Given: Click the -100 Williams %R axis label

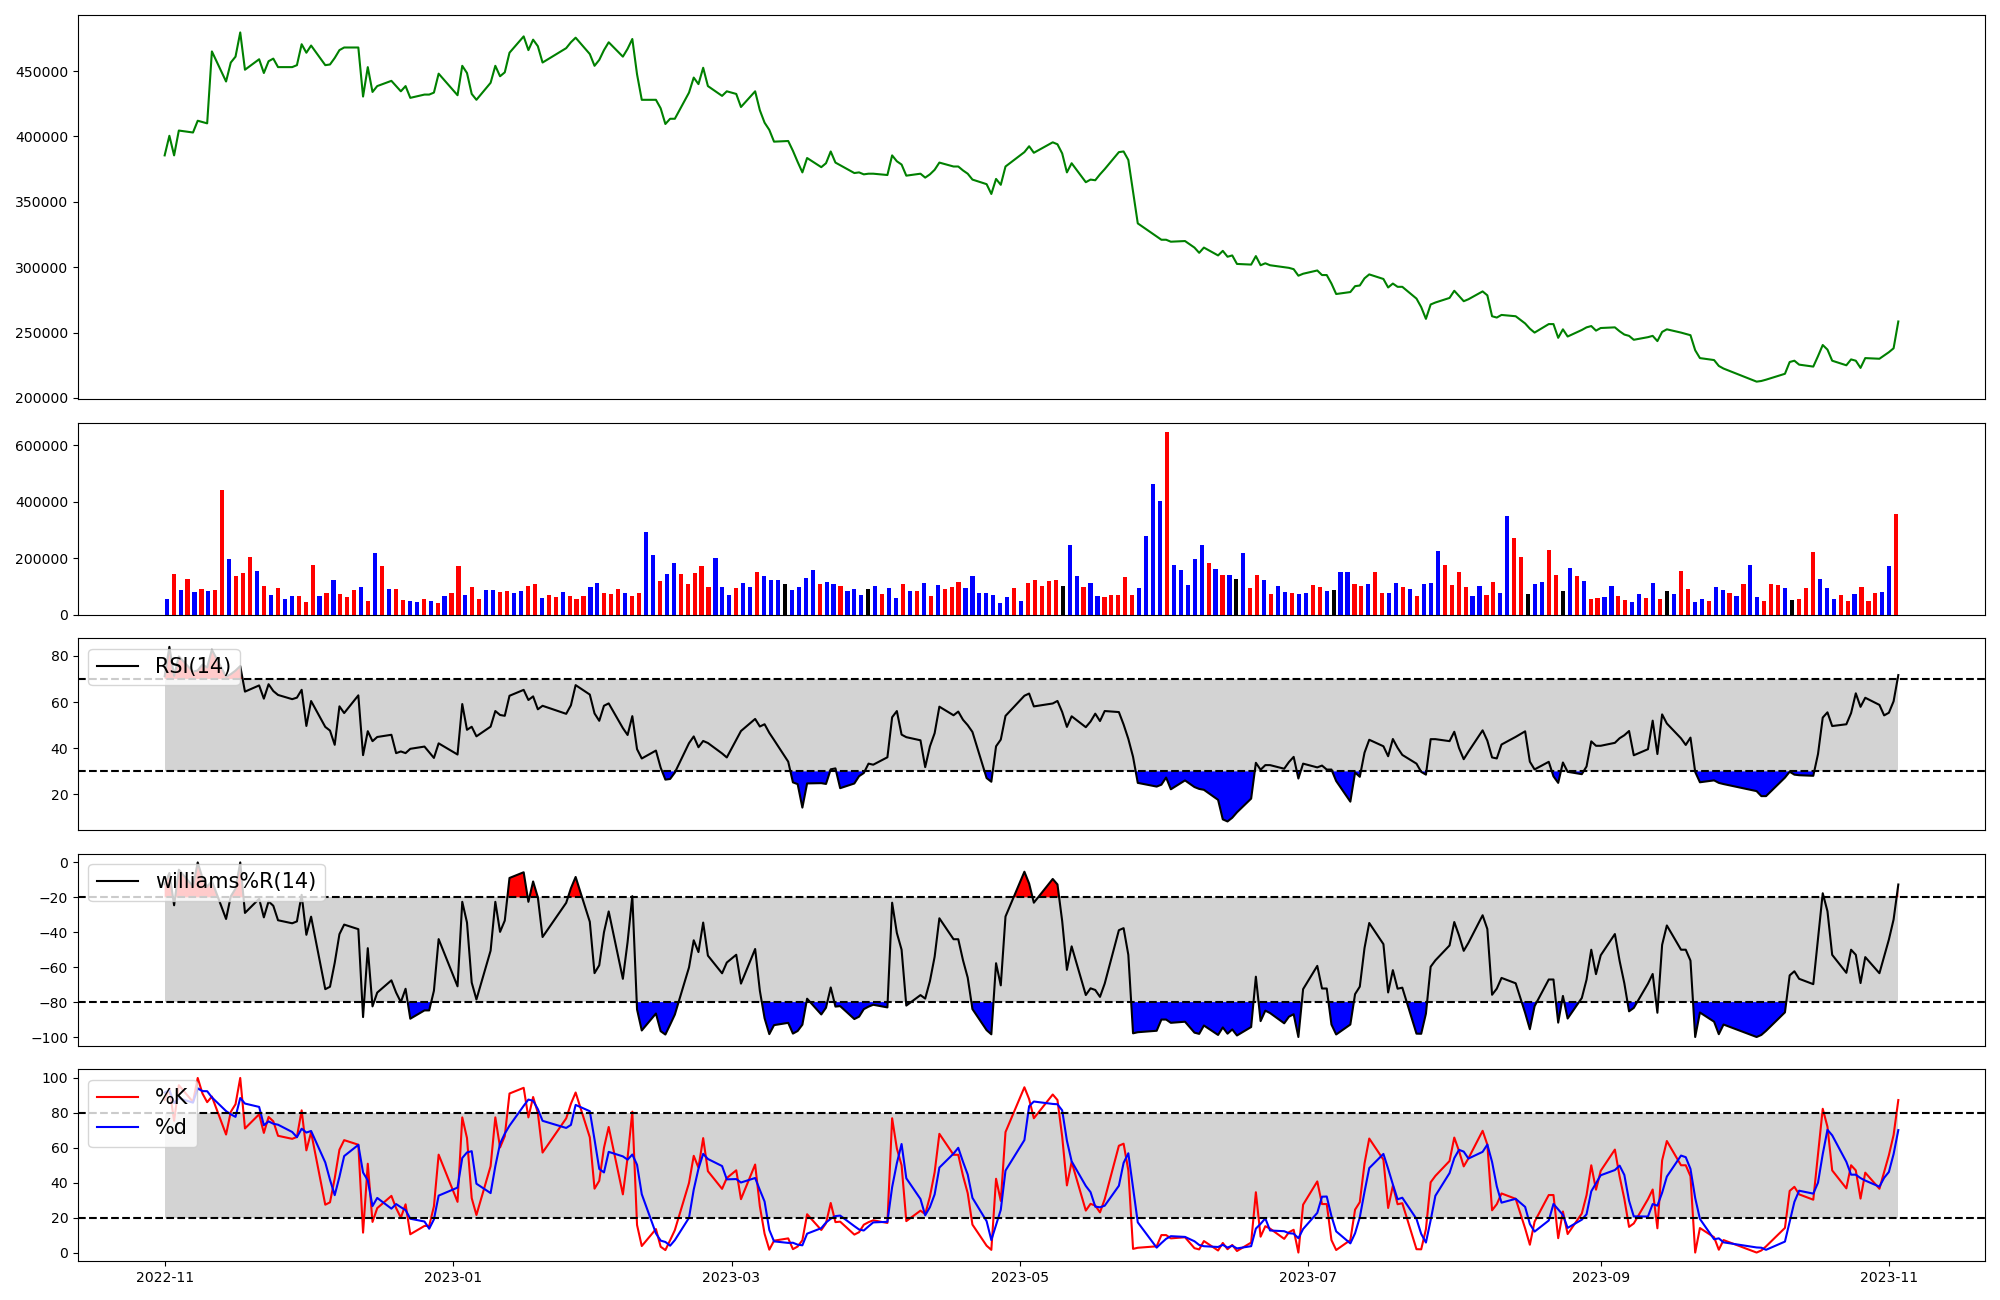Looking at the screenshot, I should pyautogui.click(x=50, y=1038).
